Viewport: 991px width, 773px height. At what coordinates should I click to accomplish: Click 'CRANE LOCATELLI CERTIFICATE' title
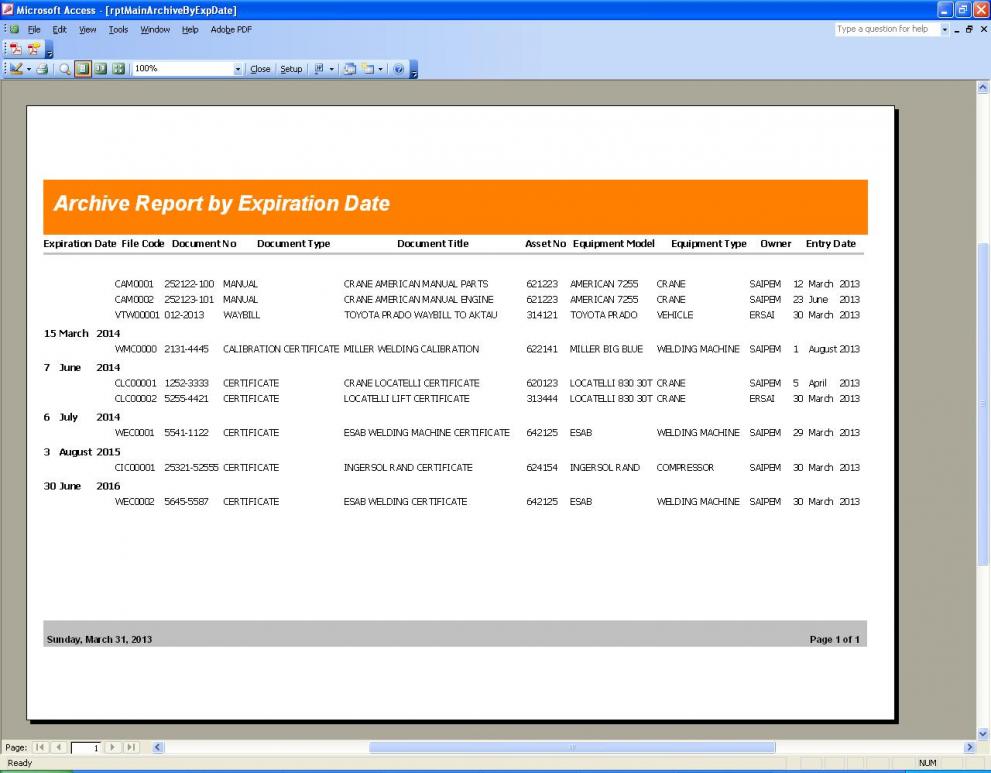(x=411, y=383)
